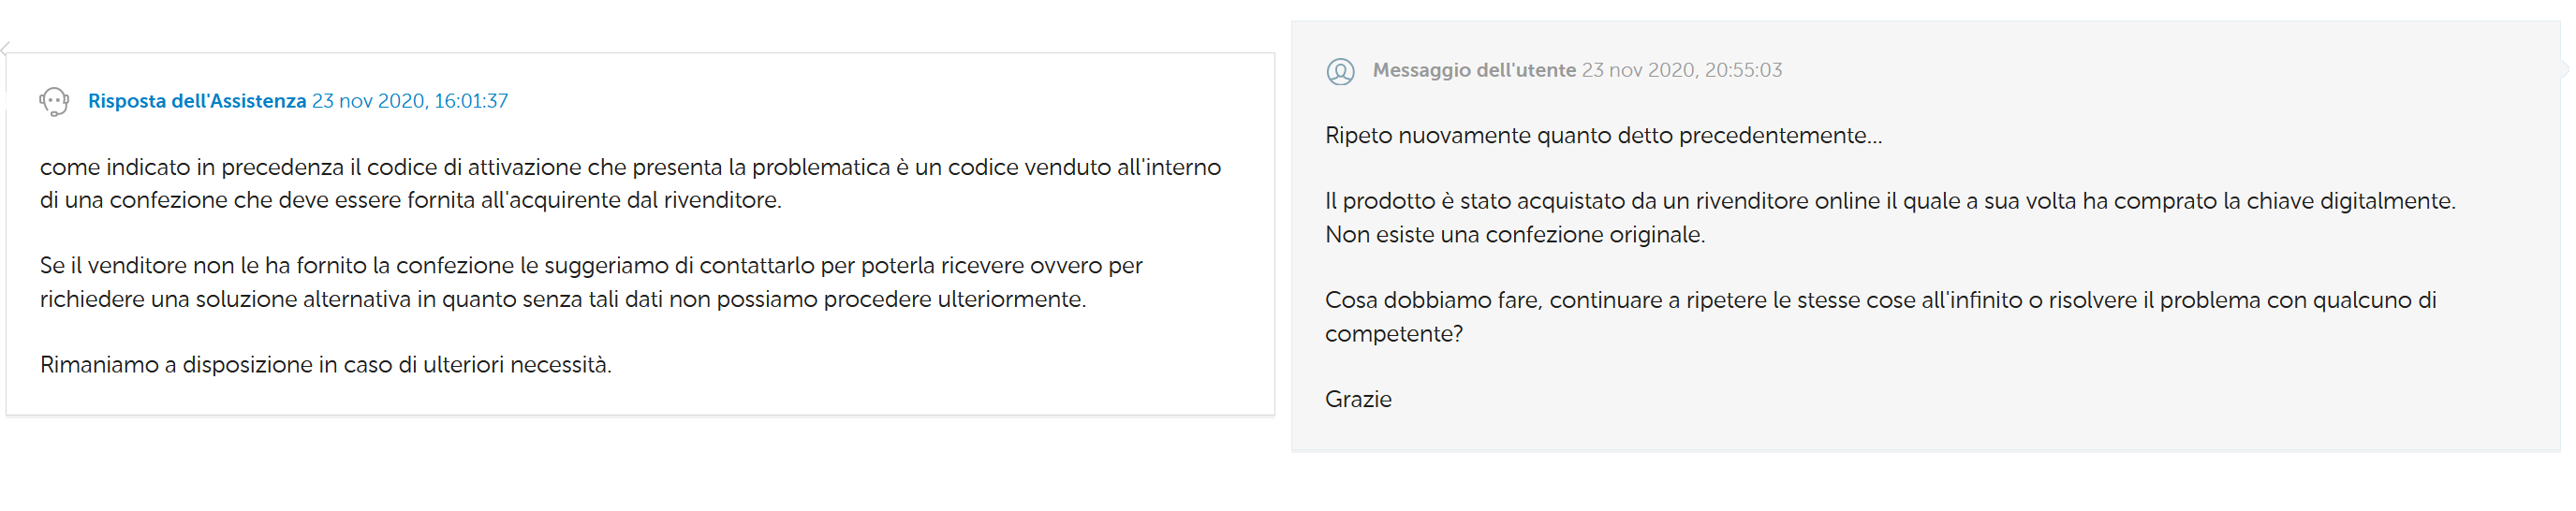Click the sentence "Non esiste una confezione originale."
2576x511 pixels.
tap(1514, 235)
